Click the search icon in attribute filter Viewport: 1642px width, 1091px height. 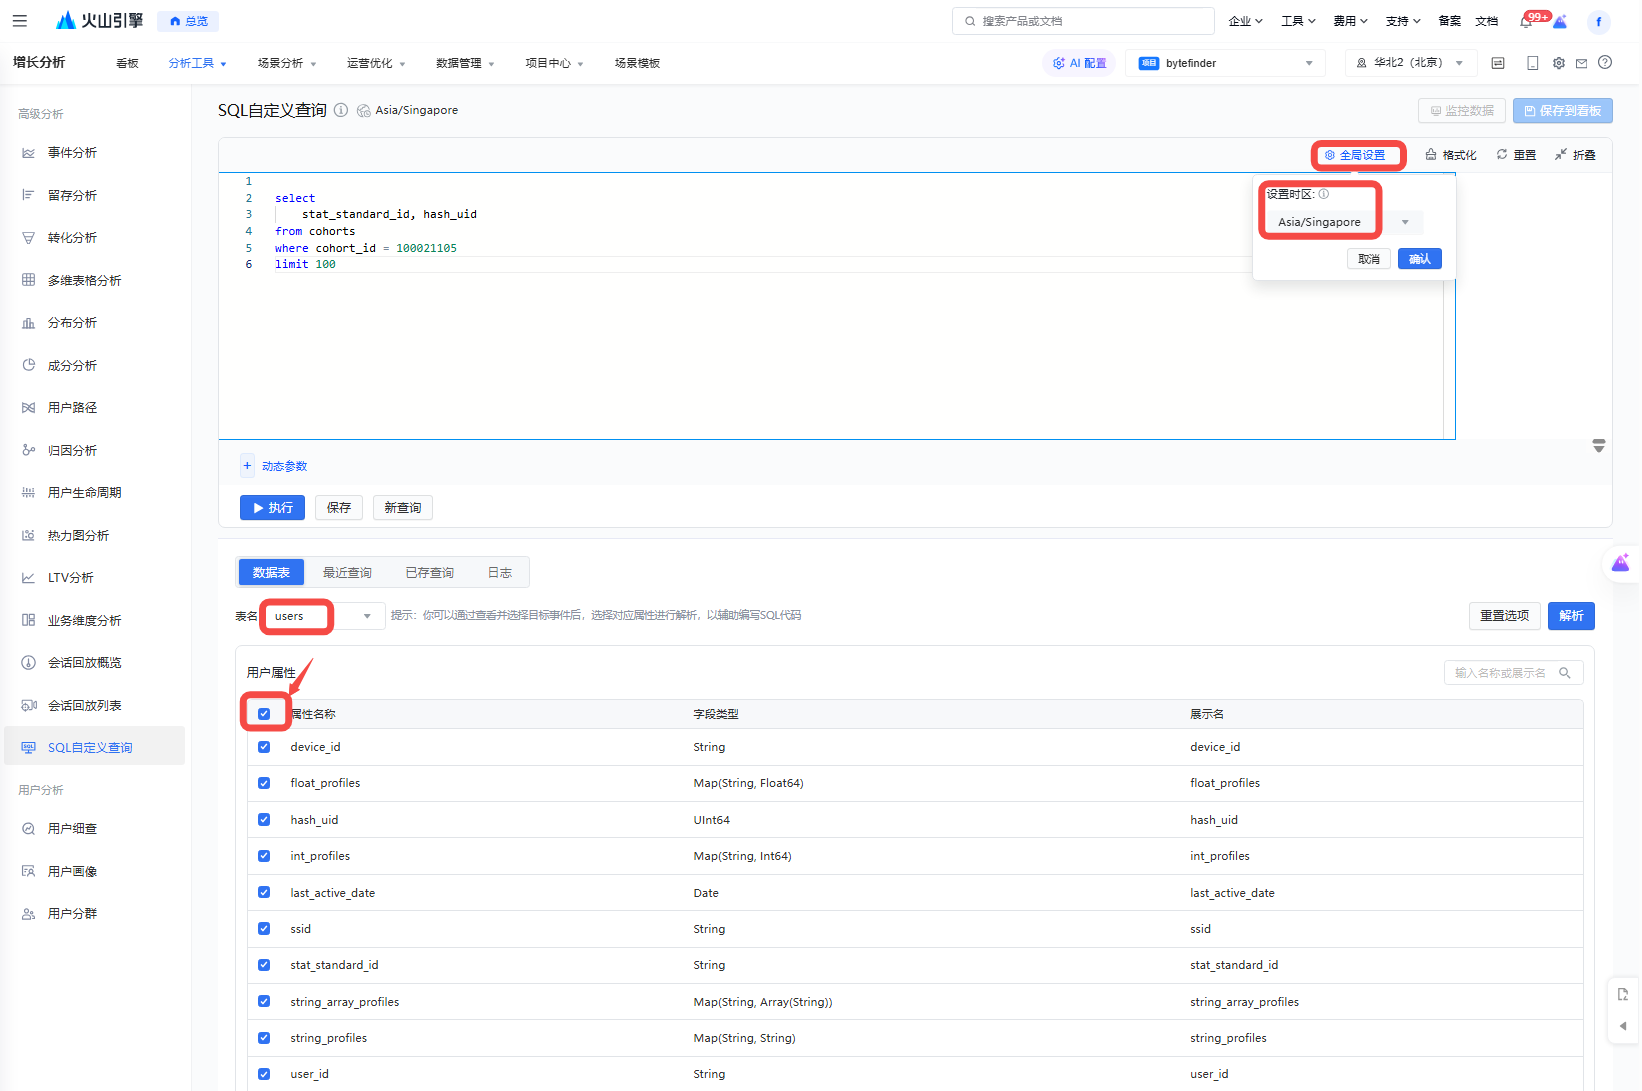[x=1565, y=673]
